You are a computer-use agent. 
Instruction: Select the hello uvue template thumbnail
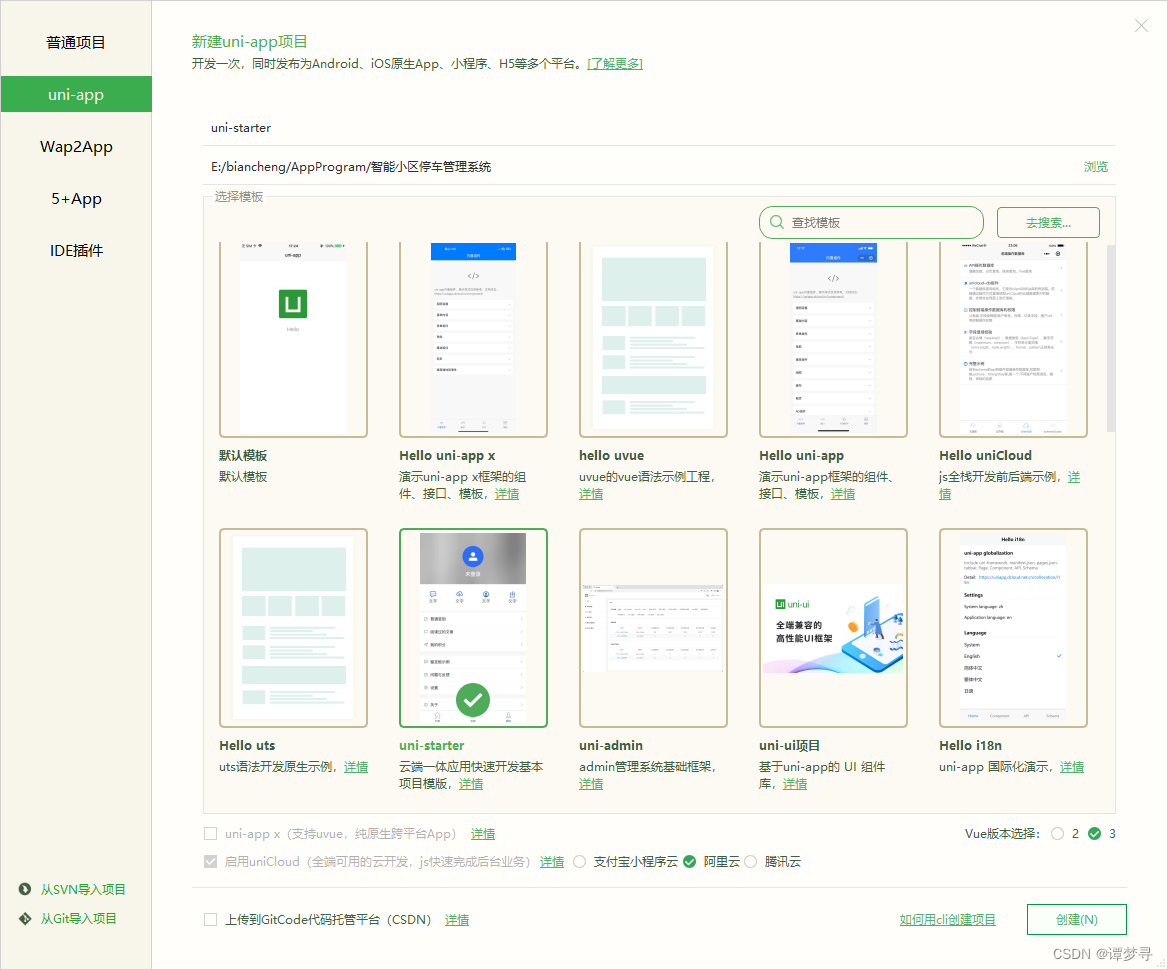click(653, 339)
